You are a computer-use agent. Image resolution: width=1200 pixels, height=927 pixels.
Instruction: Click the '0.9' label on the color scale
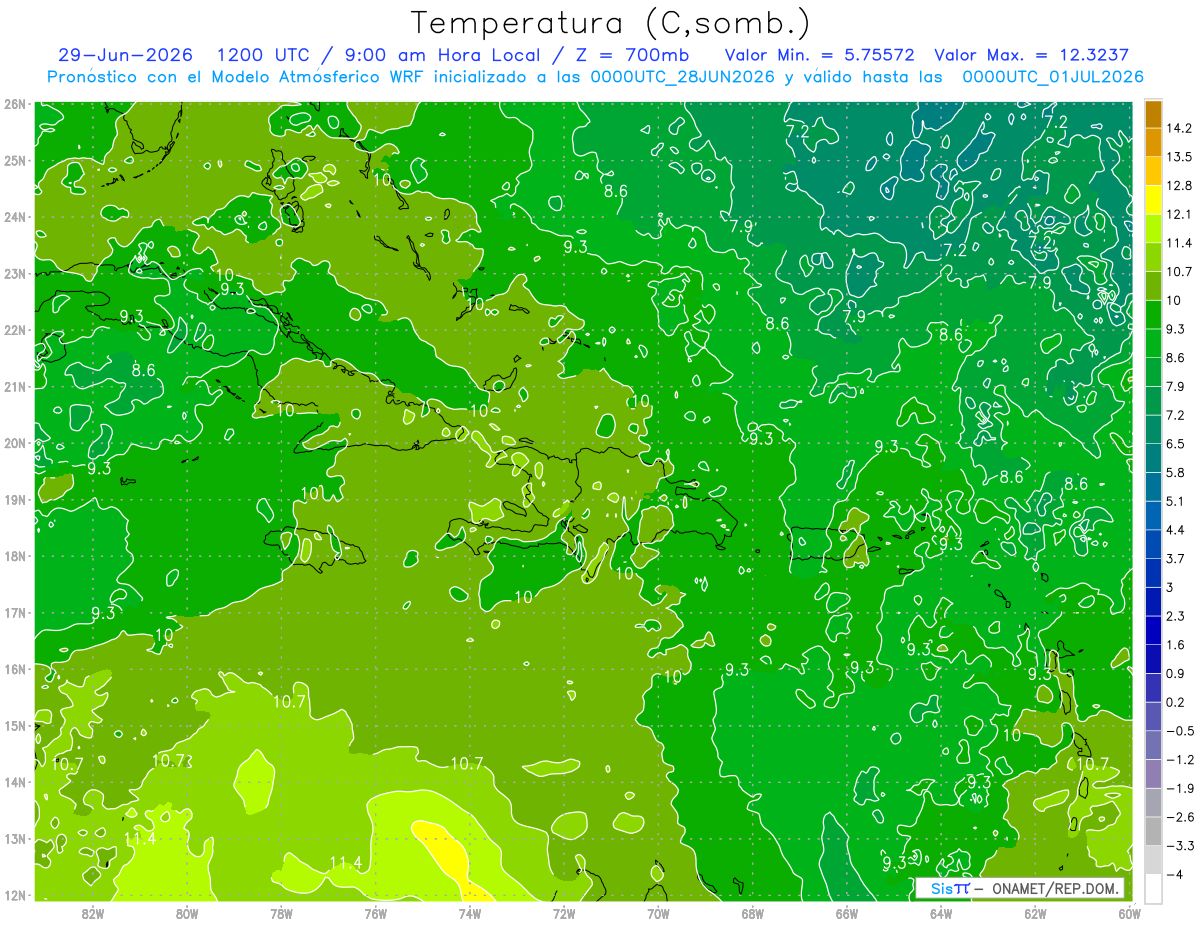pyautogui.click(x=1177, y=673)
